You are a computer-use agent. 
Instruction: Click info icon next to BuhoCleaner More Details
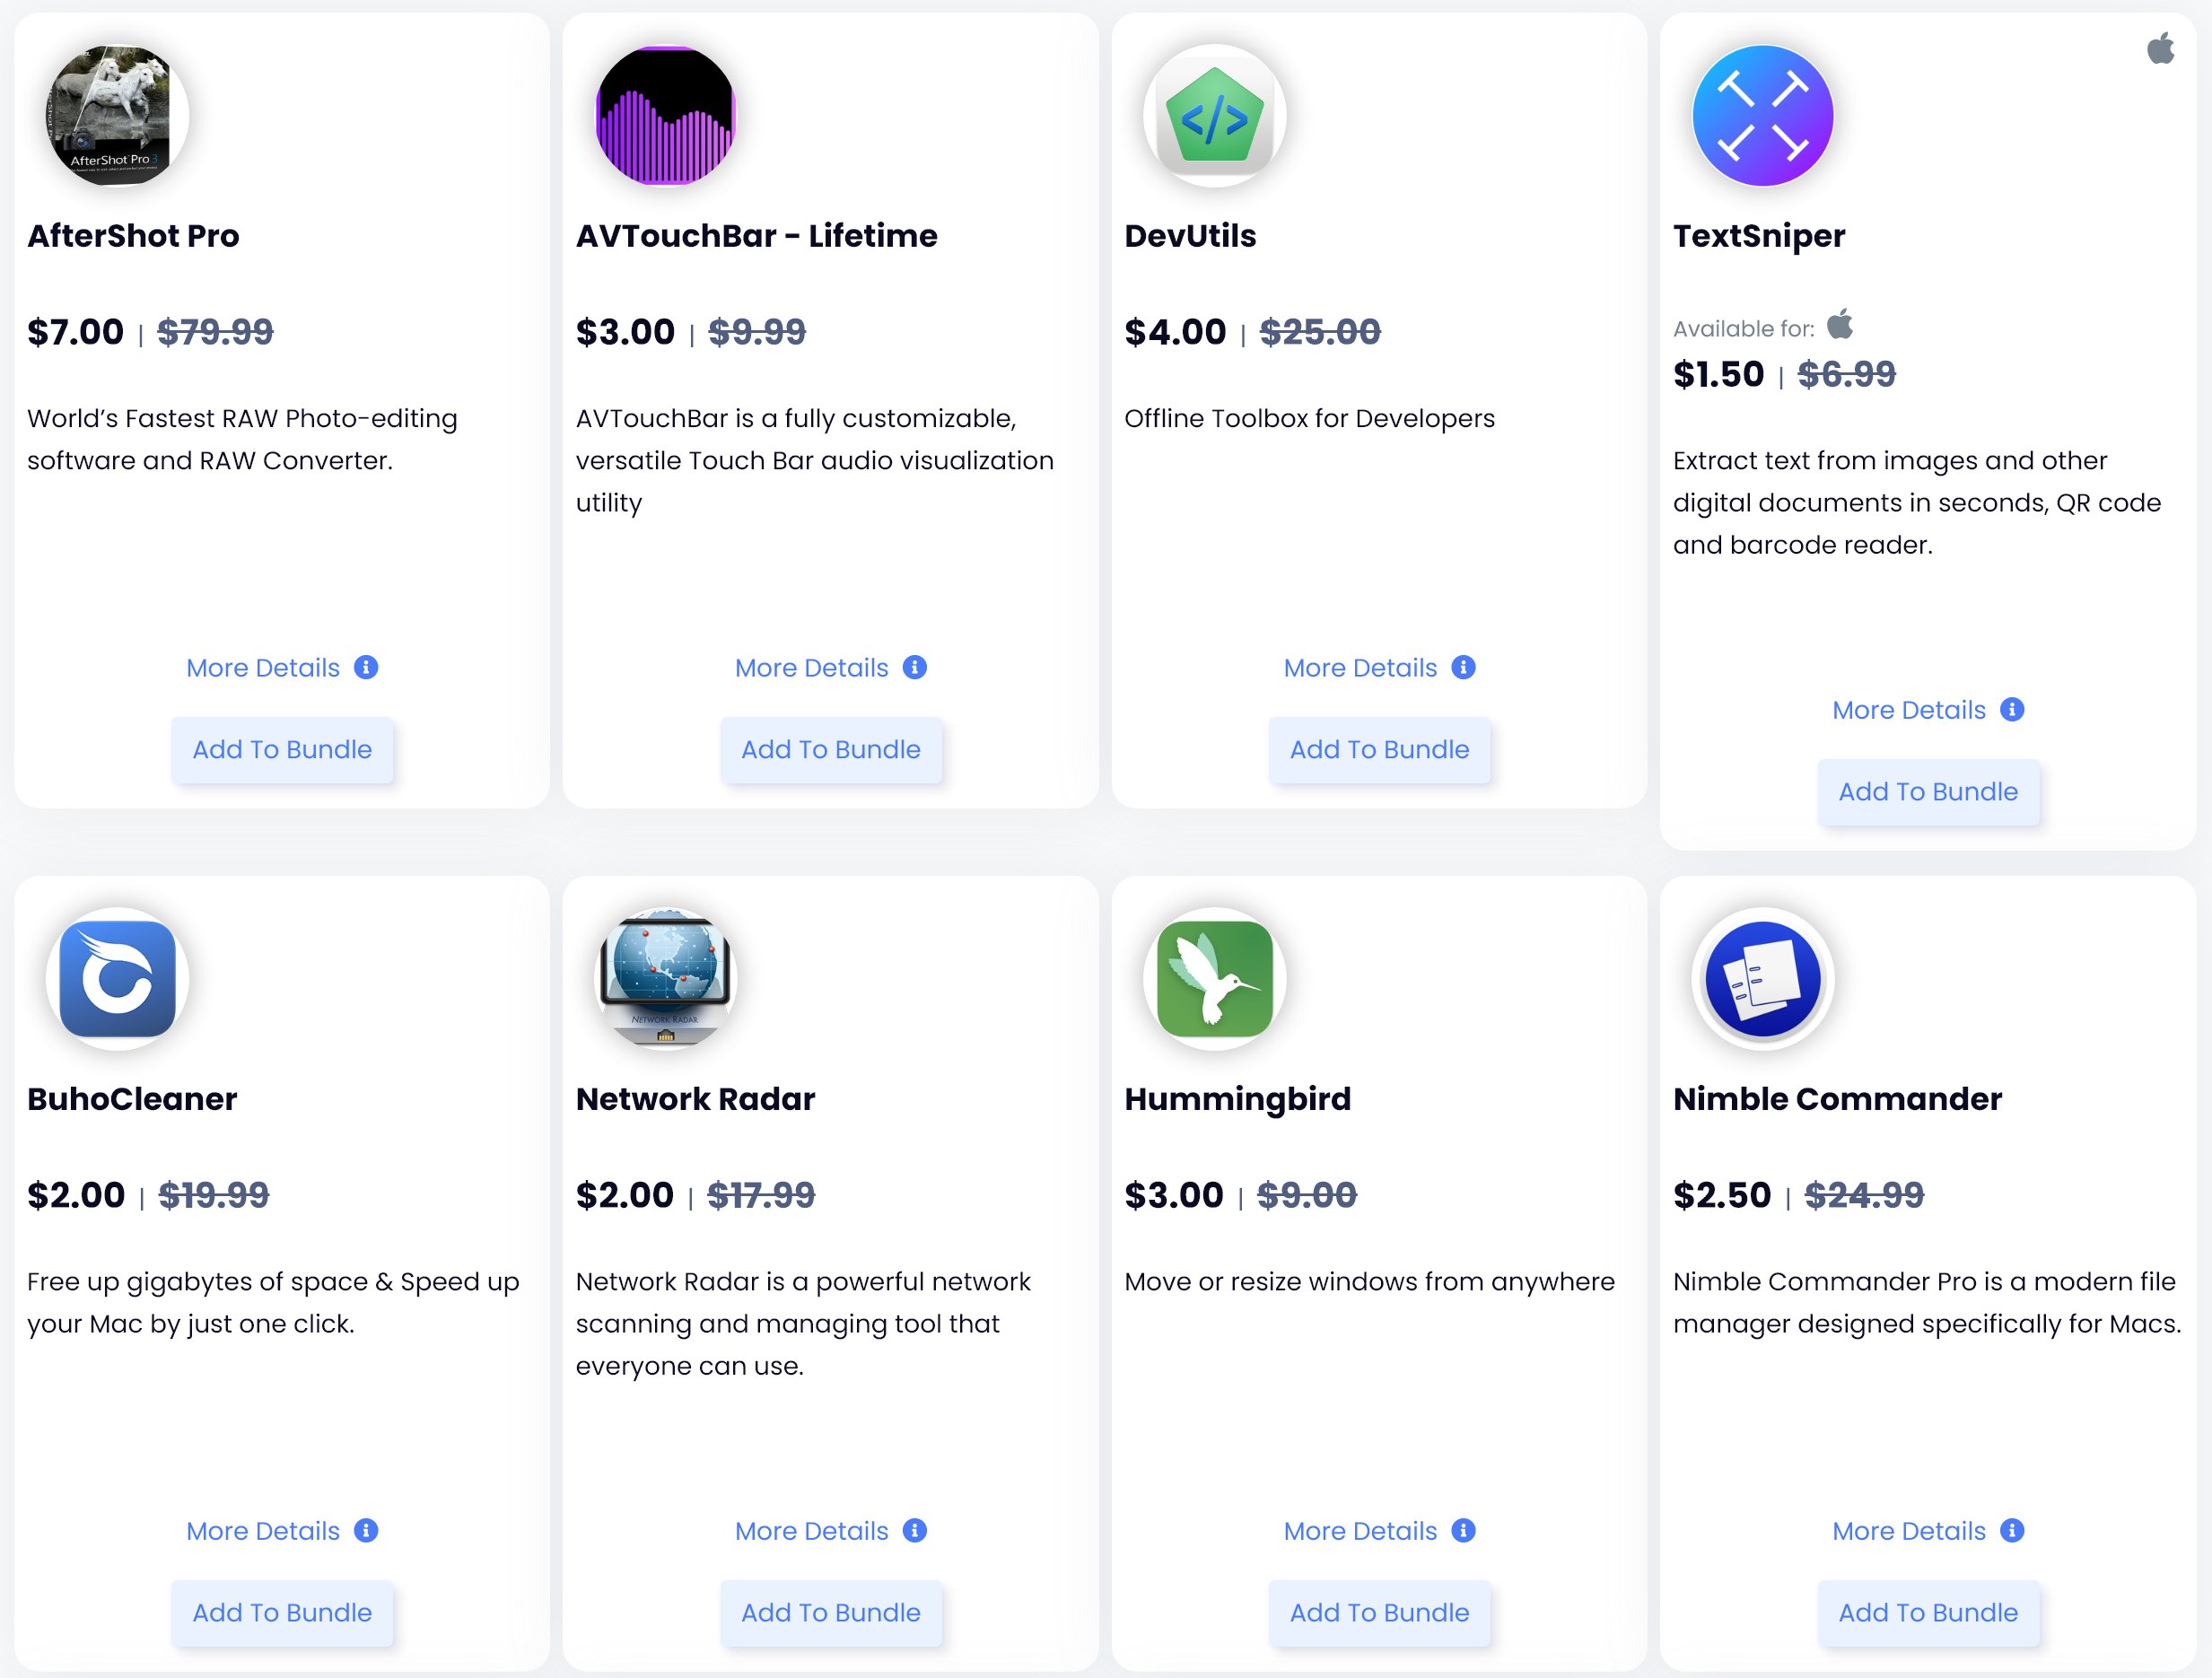pos(366,1530)
